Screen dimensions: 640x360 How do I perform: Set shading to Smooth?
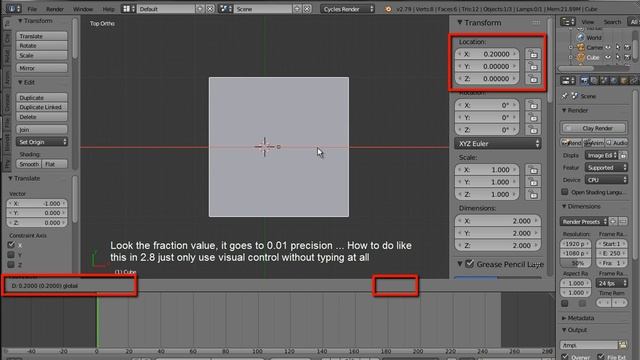click(29, 164)
